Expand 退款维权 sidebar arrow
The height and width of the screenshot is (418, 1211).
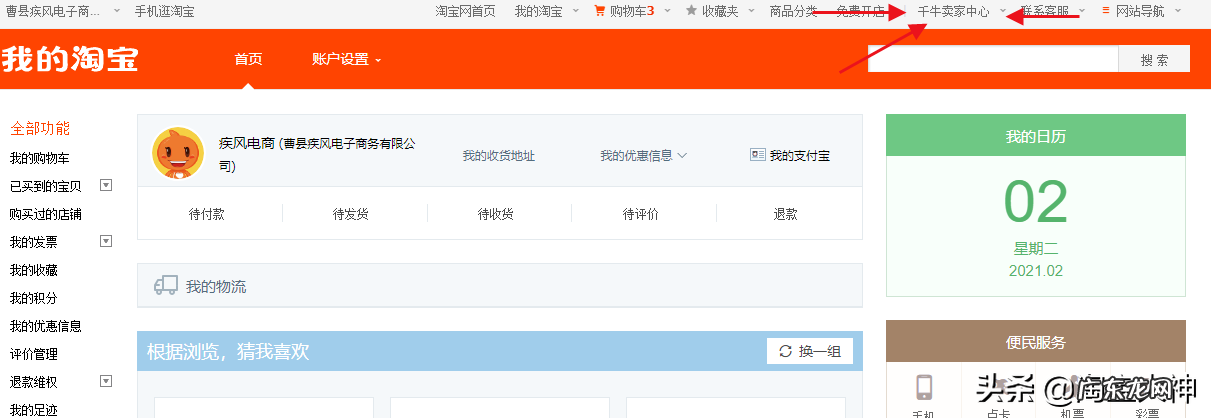105,381
